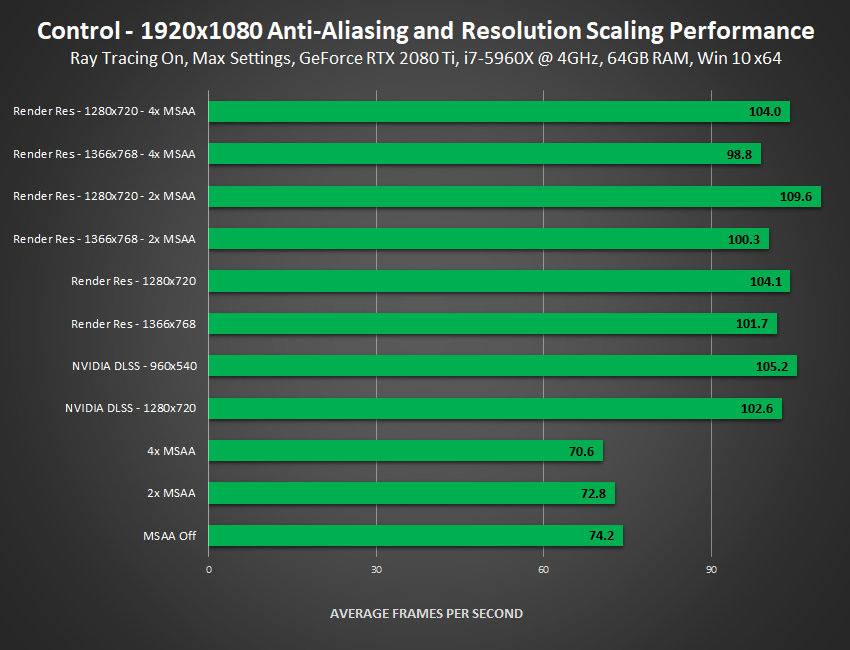Click the 102.6 value on the bar

757,409
